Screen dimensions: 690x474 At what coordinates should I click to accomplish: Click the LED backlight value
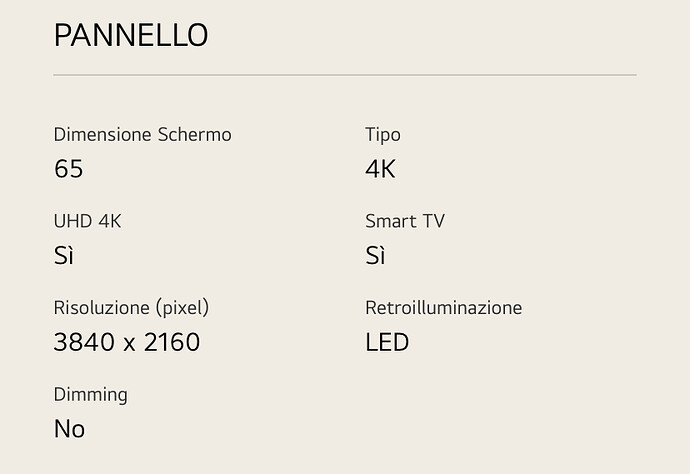tap(387, 342)
